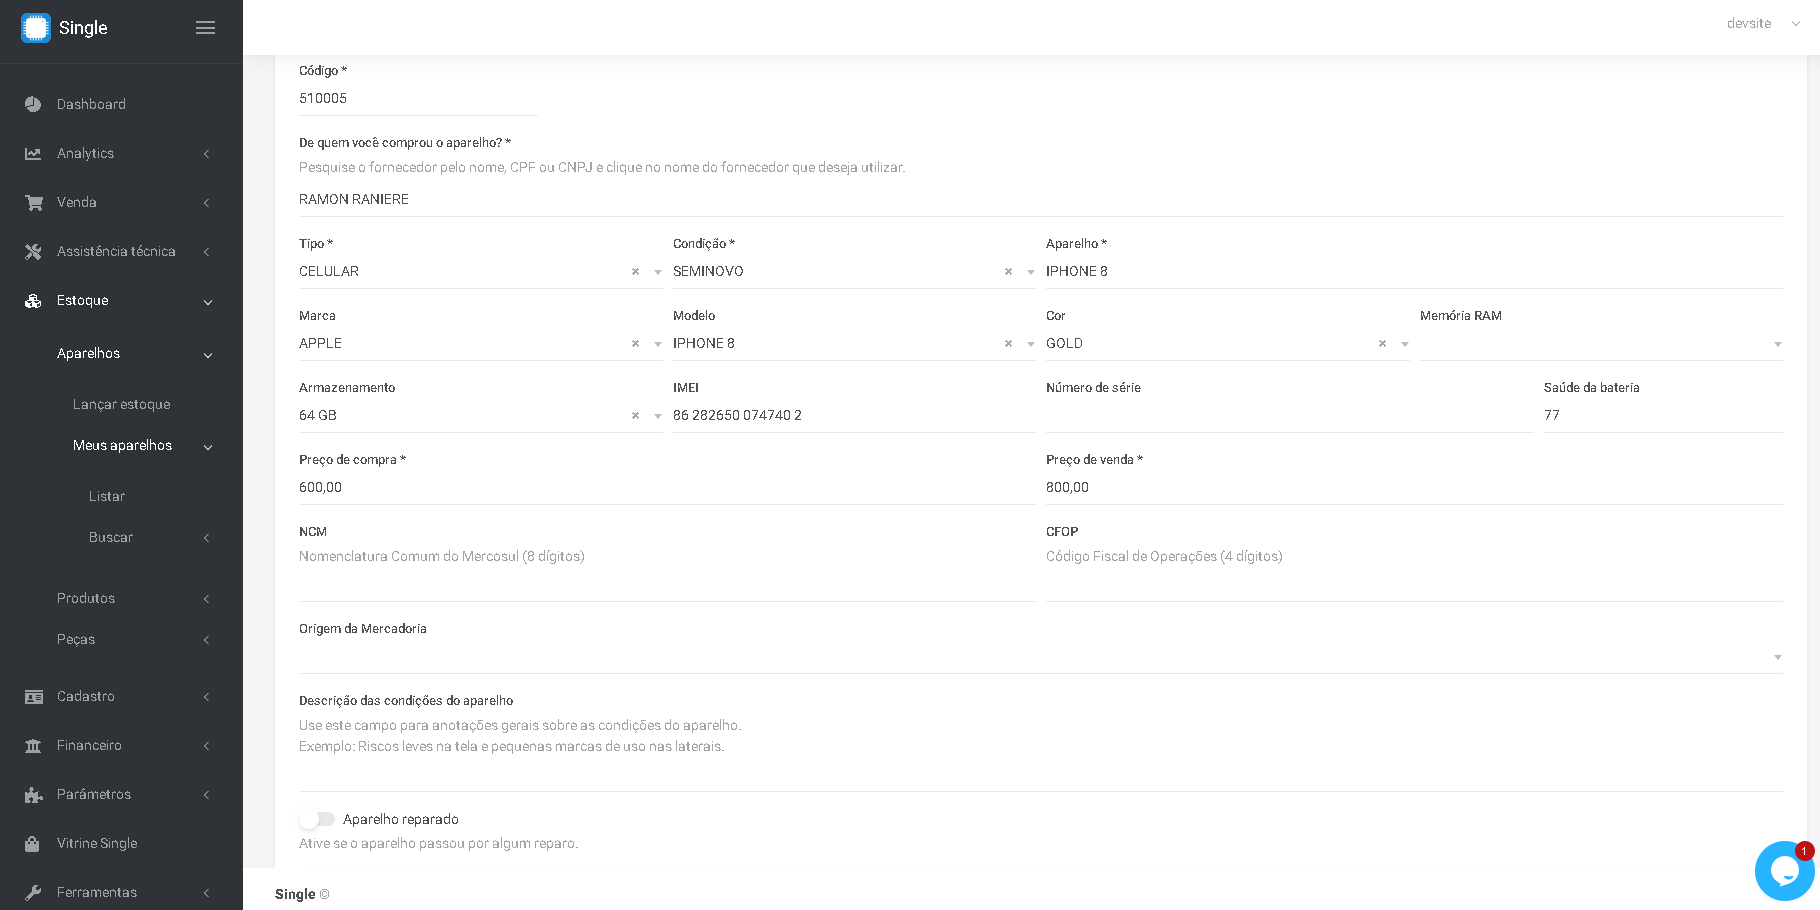
Task: Open Lançar estoque menu item
Action: 121,404
